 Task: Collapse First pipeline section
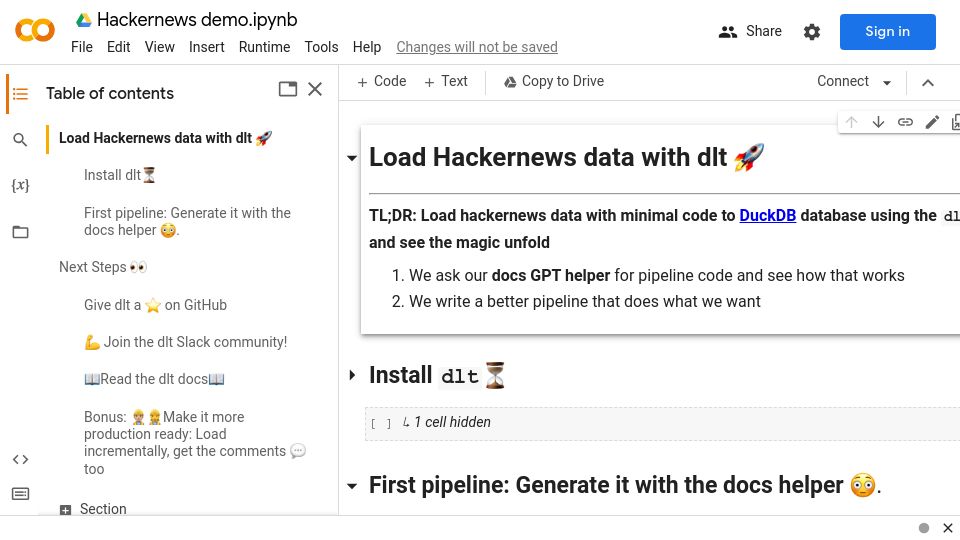pyautogui.click(x=351, y=486)
